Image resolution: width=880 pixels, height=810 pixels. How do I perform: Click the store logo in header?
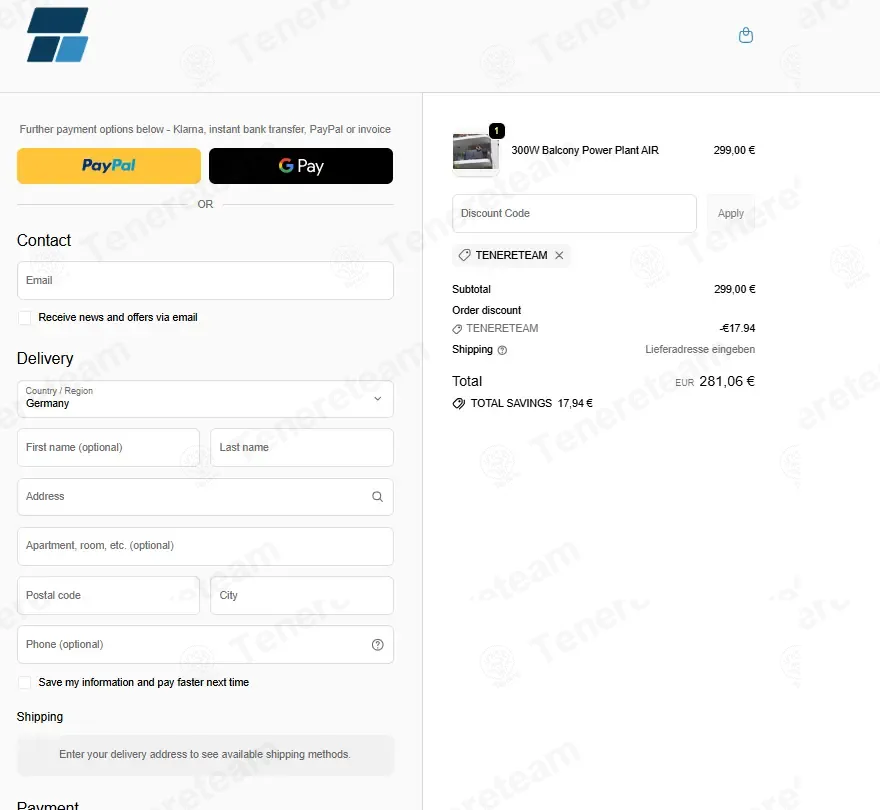coord(58,35)
